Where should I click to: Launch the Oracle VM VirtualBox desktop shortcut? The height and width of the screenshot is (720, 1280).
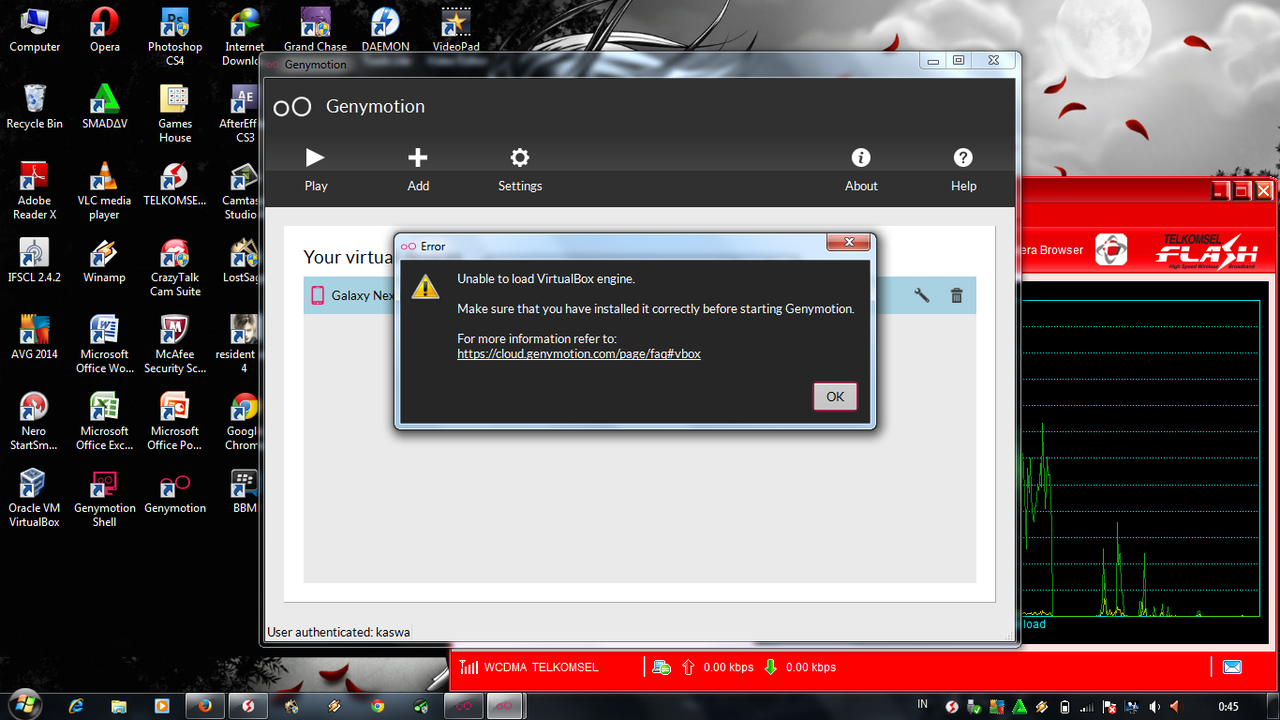(35, 499)
